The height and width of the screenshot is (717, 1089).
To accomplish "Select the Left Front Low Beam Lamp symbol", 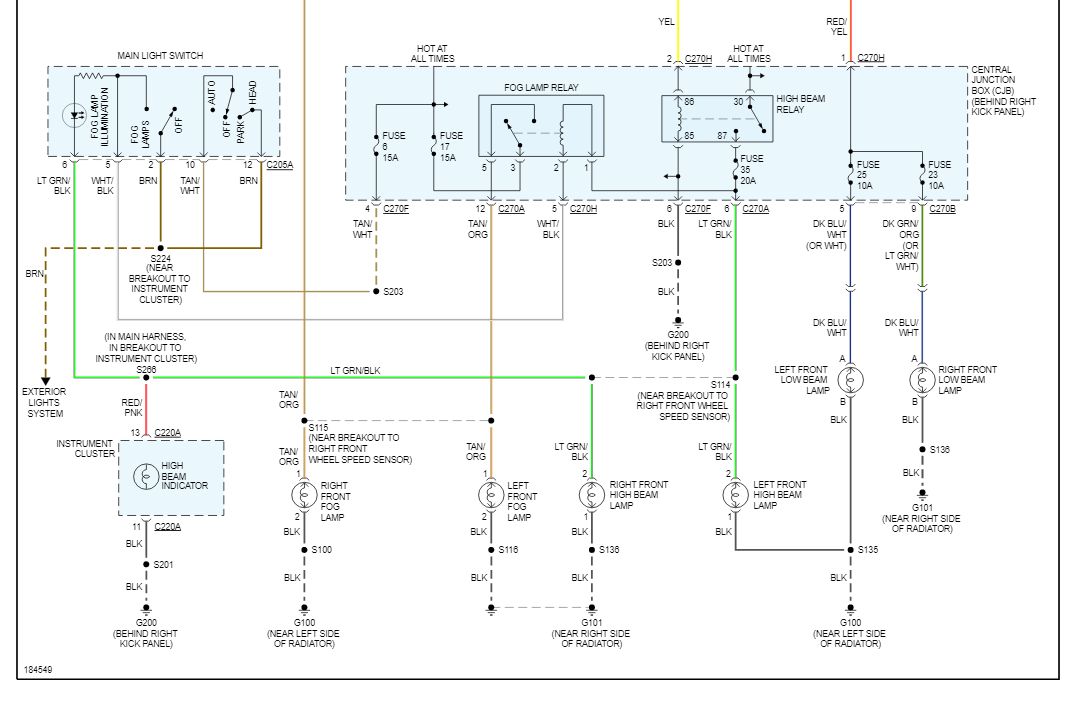I will 850,380.
